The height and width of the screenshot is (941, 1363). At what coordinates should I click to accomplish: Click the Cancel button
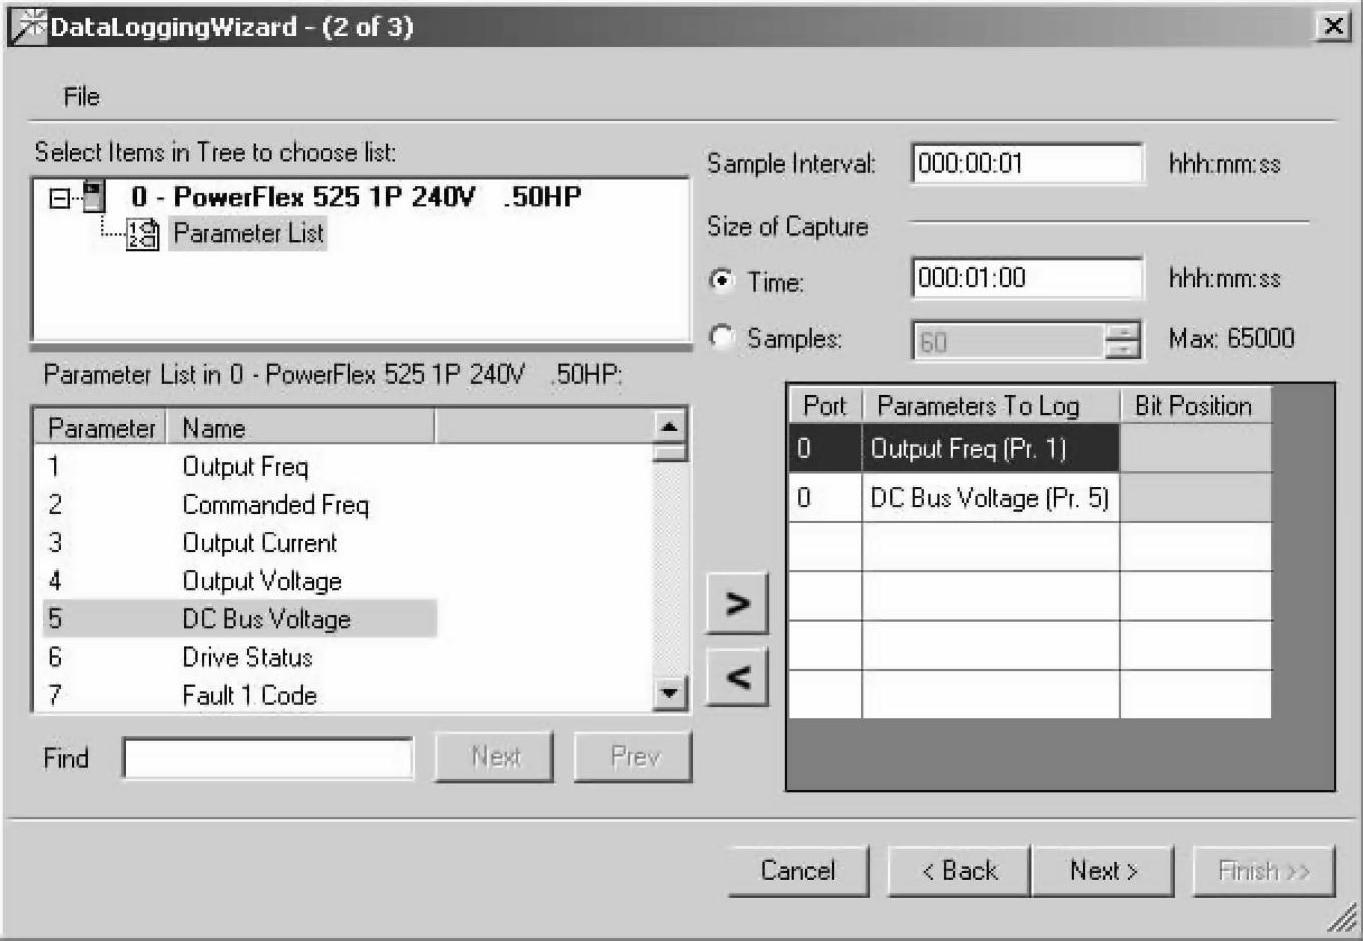(x=798, y=871)
